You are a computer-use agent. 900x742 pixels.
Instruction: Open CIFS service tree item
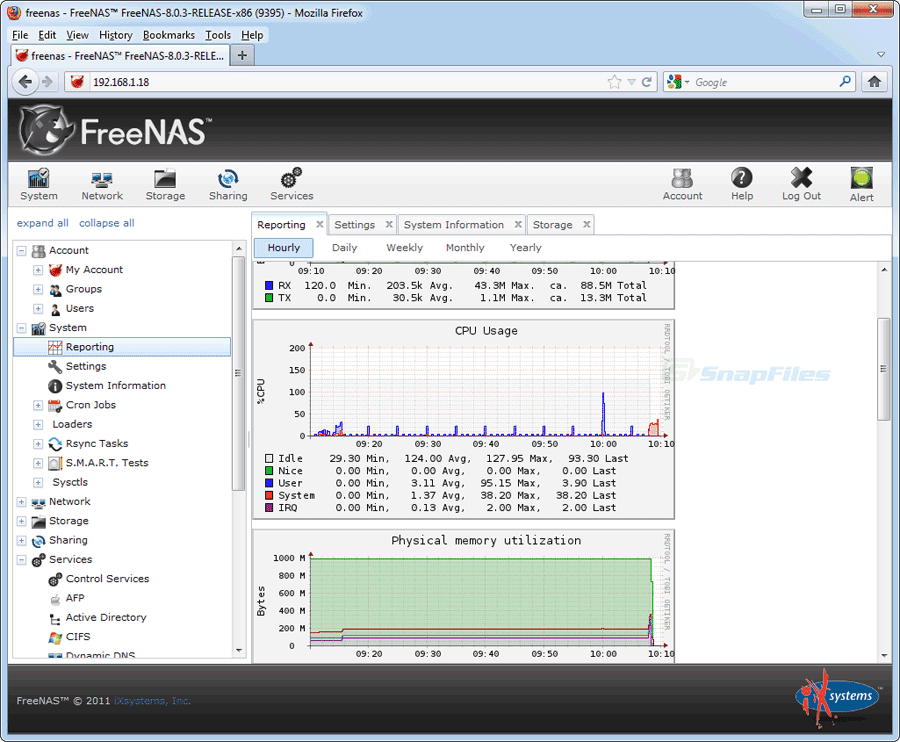click(78, 637)
